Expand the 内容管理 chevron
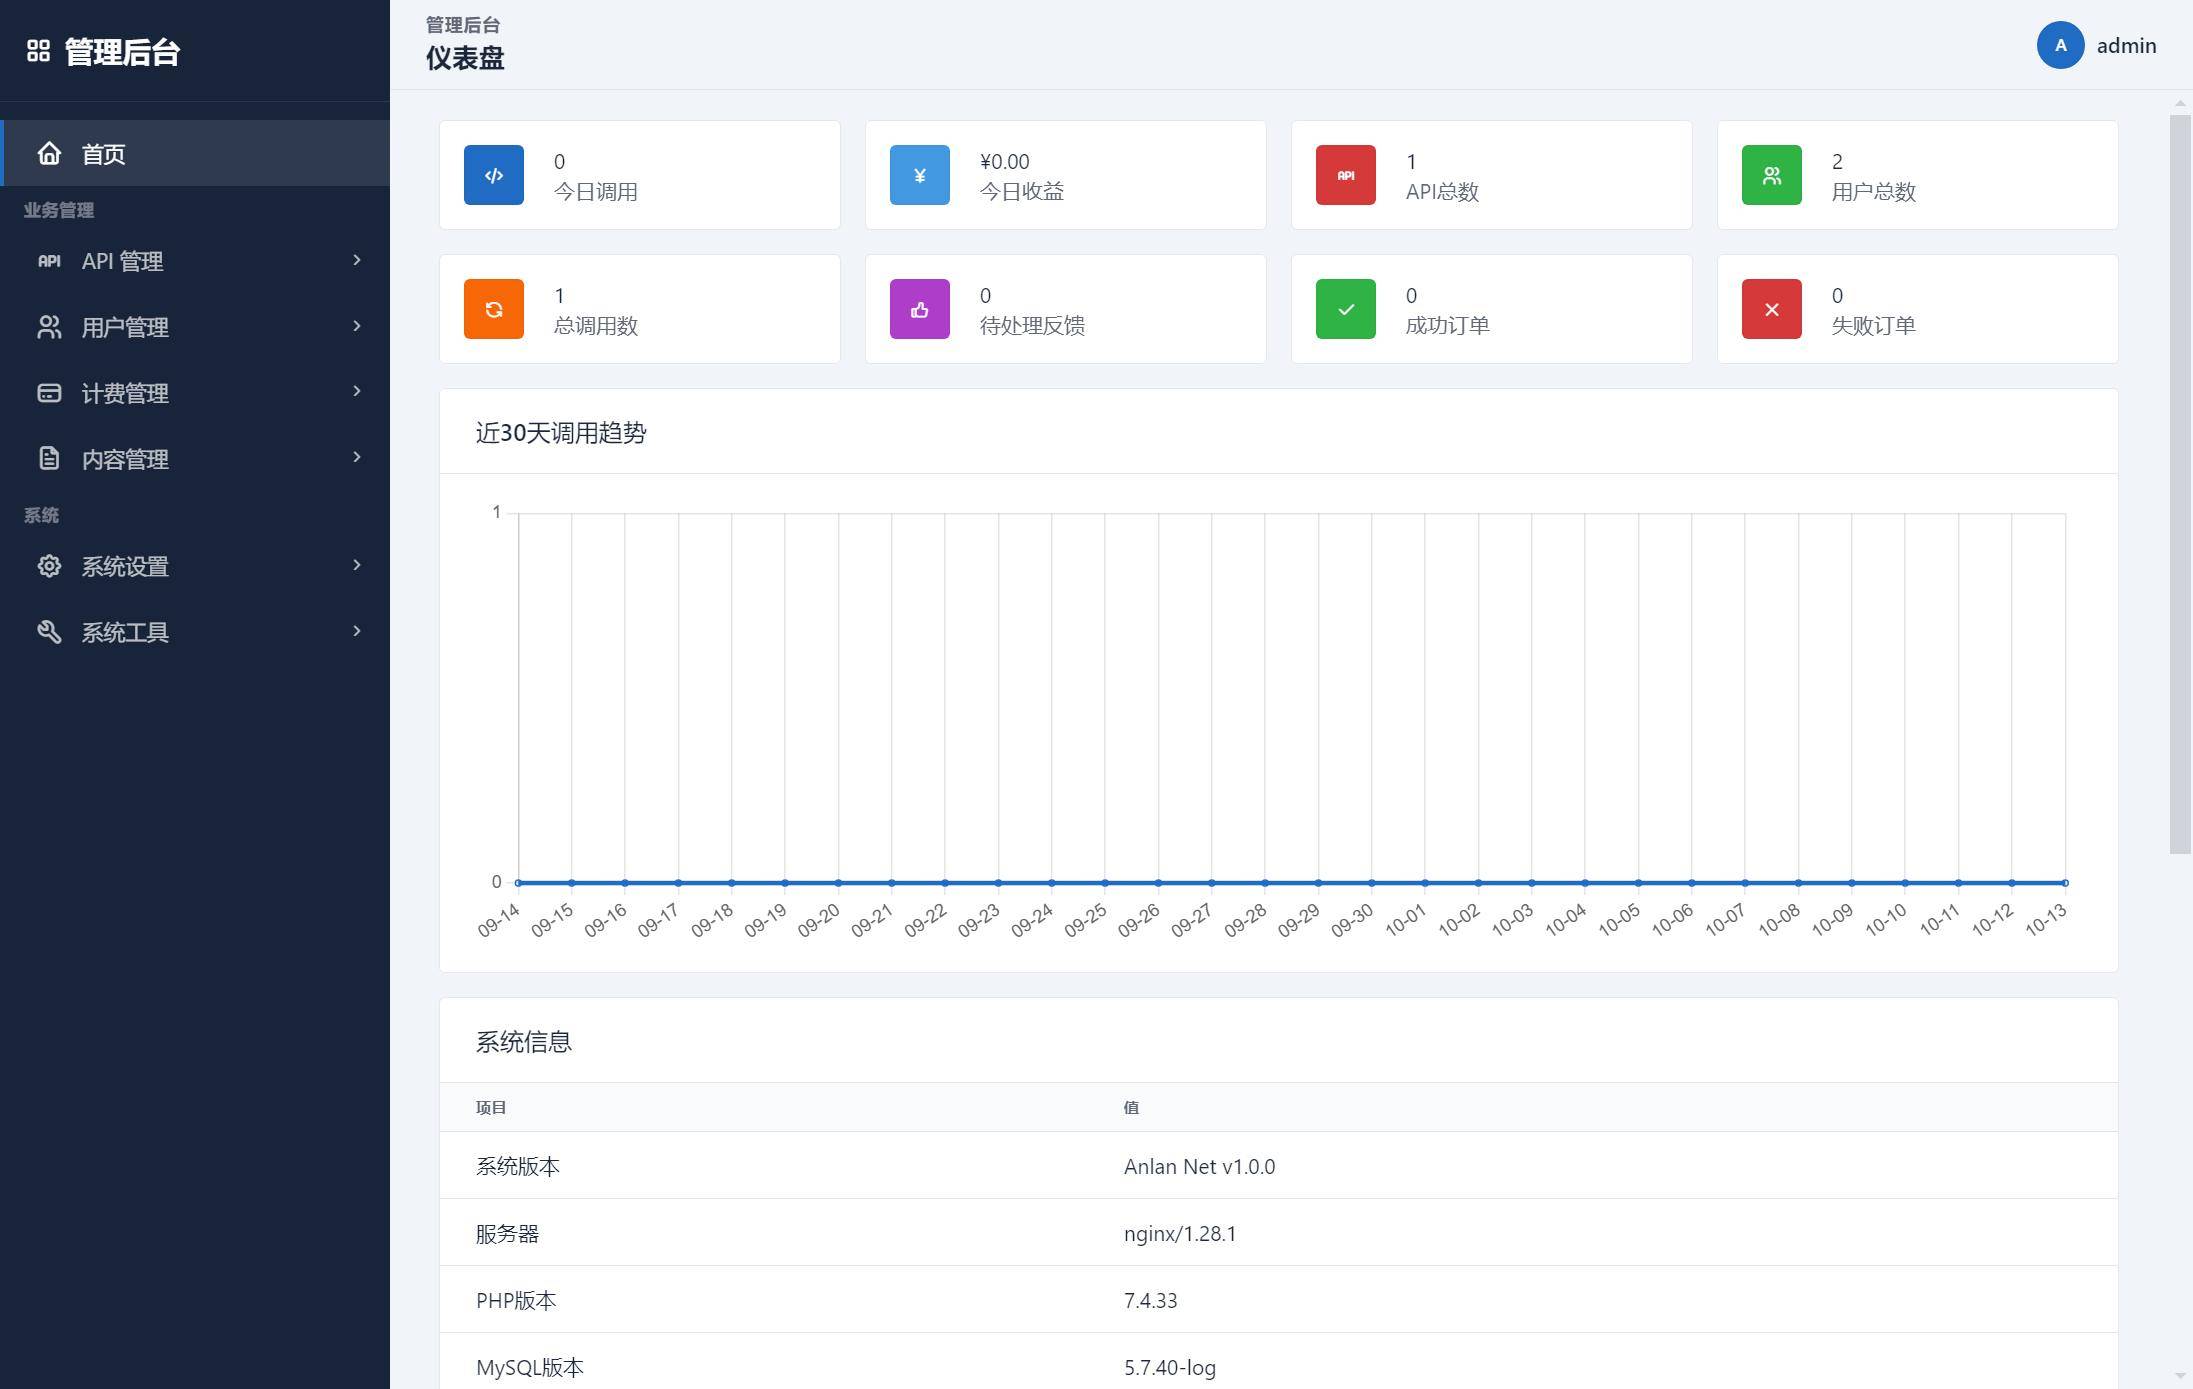Image resolution: width=2193 pixels, height=1389 pixels. pos(357,457)
